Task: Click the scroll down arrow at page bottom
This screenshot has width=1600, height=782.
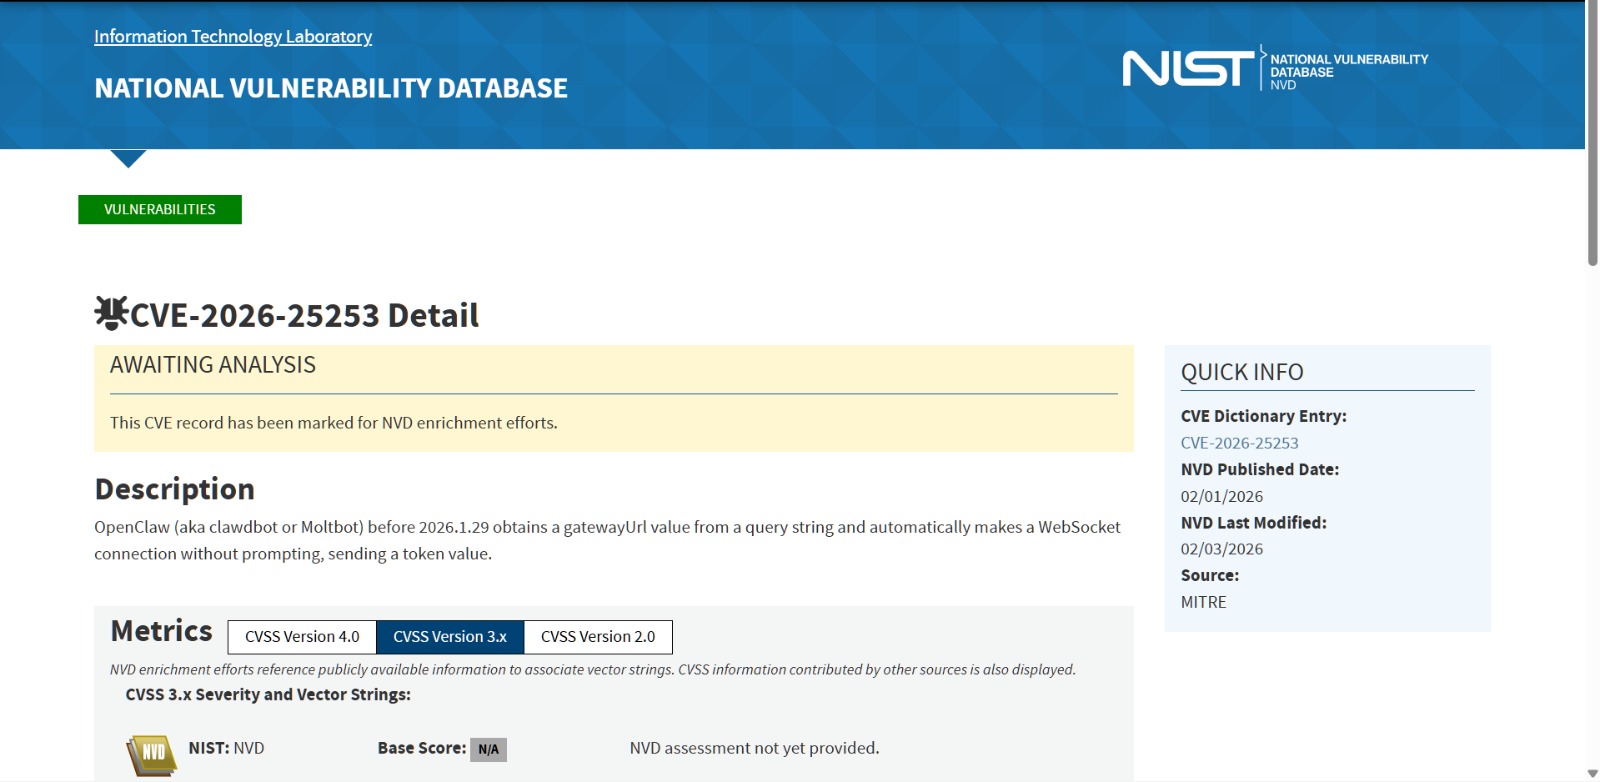Action: 1592,773
